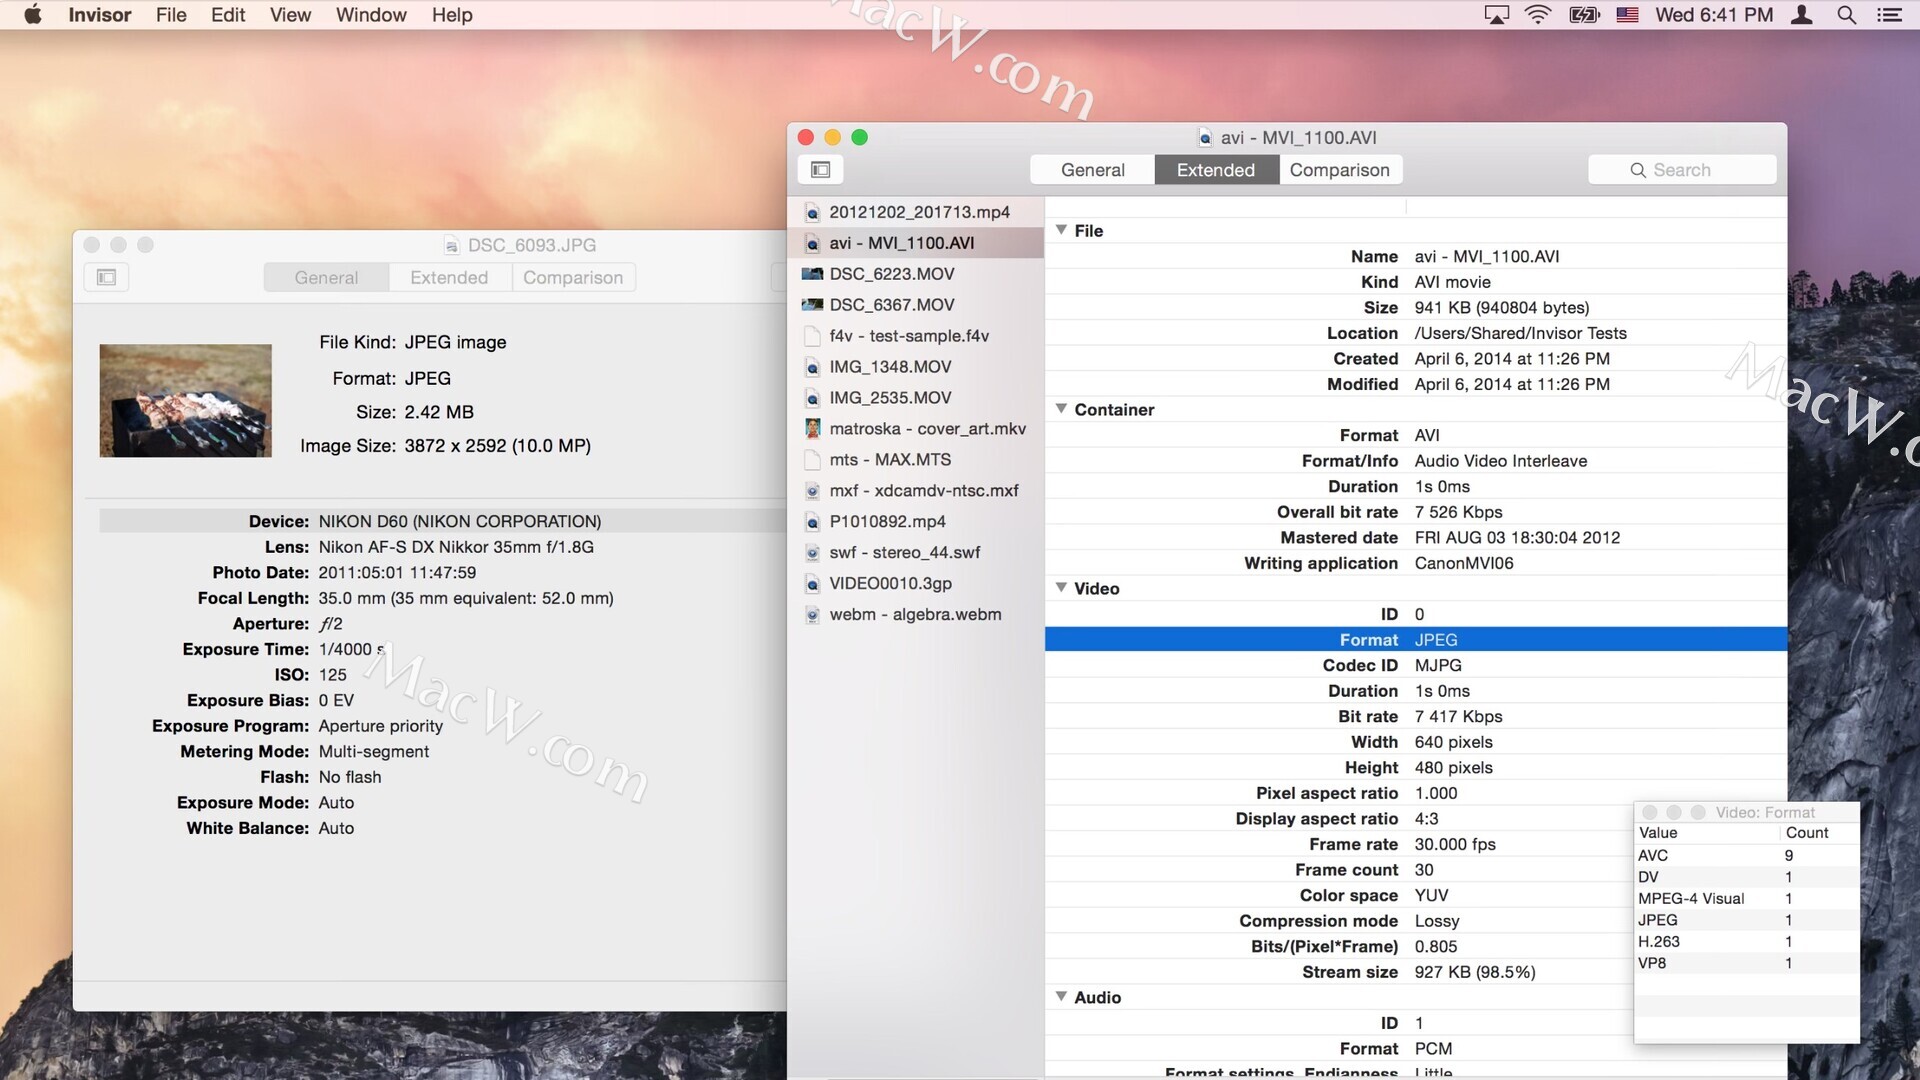Select AVC row in Video: Format panel

1746,856
